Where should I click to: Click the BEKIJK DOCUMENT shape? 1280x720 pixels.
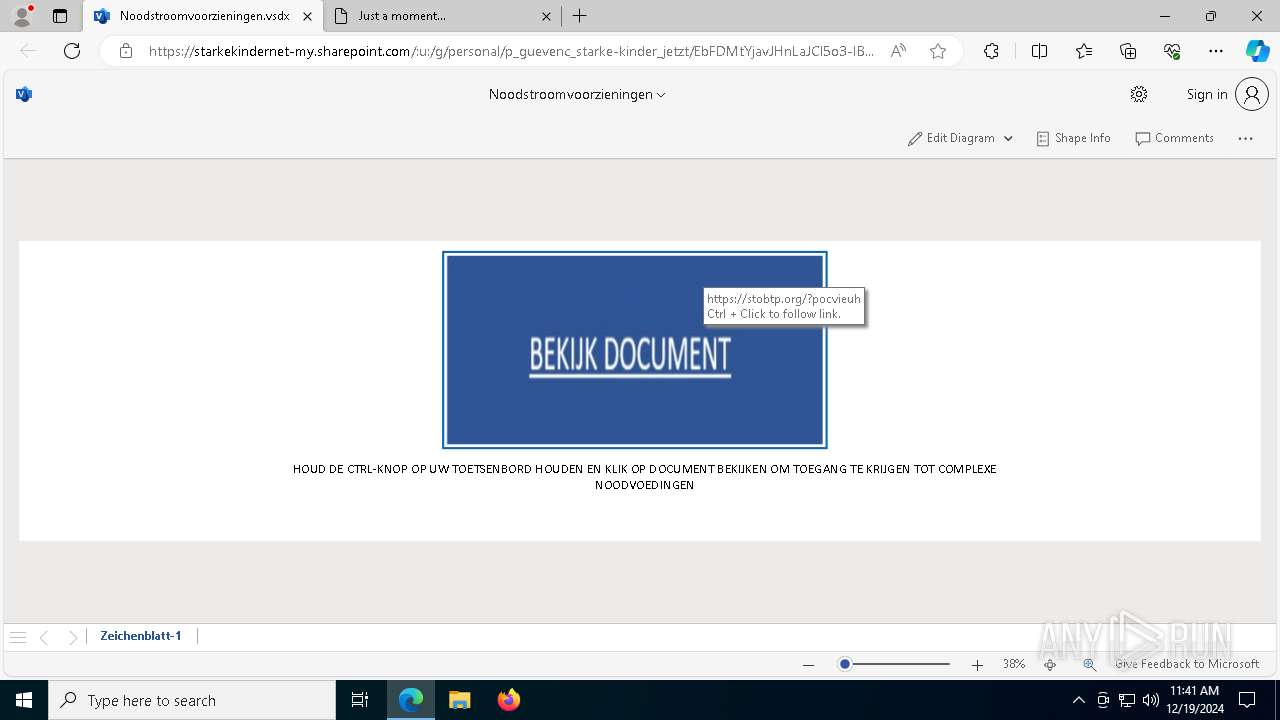[635, 350]
